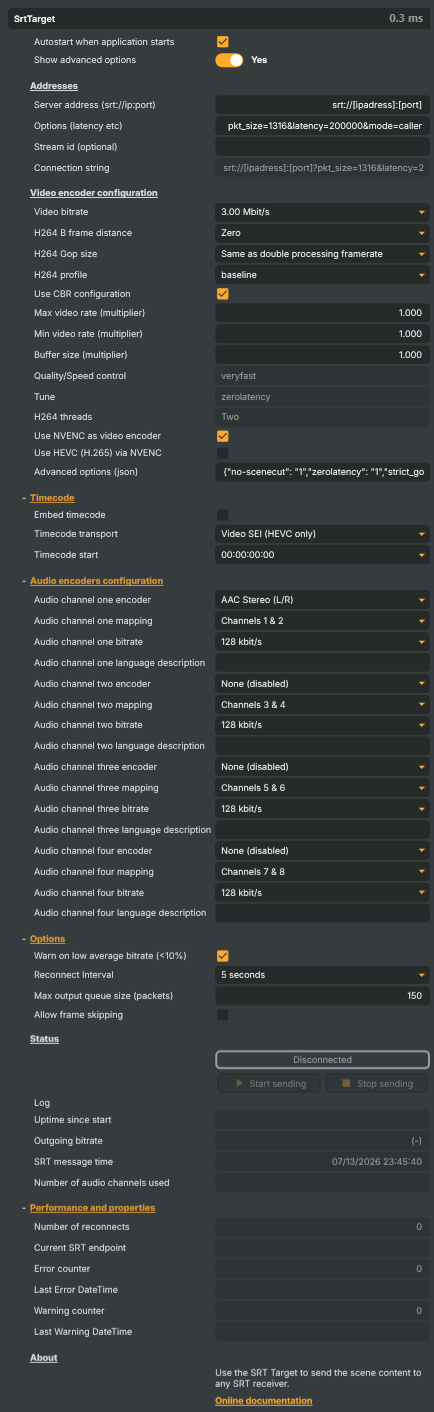Screen dimensions: 434x1412
Task: Edit Min video rate multiplier field
Action: tap(323, 334)
